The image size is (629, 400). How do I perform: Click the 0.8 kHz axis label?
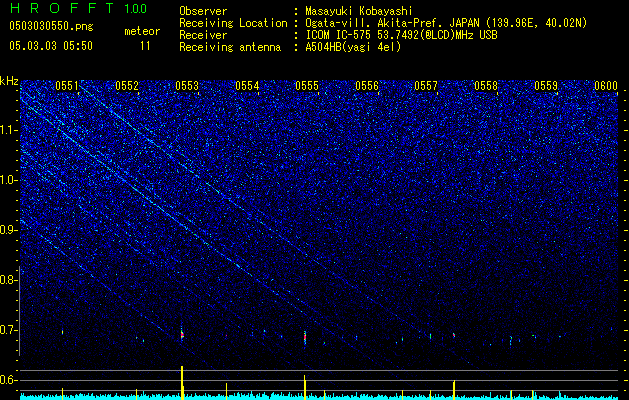tap(9, 280)
